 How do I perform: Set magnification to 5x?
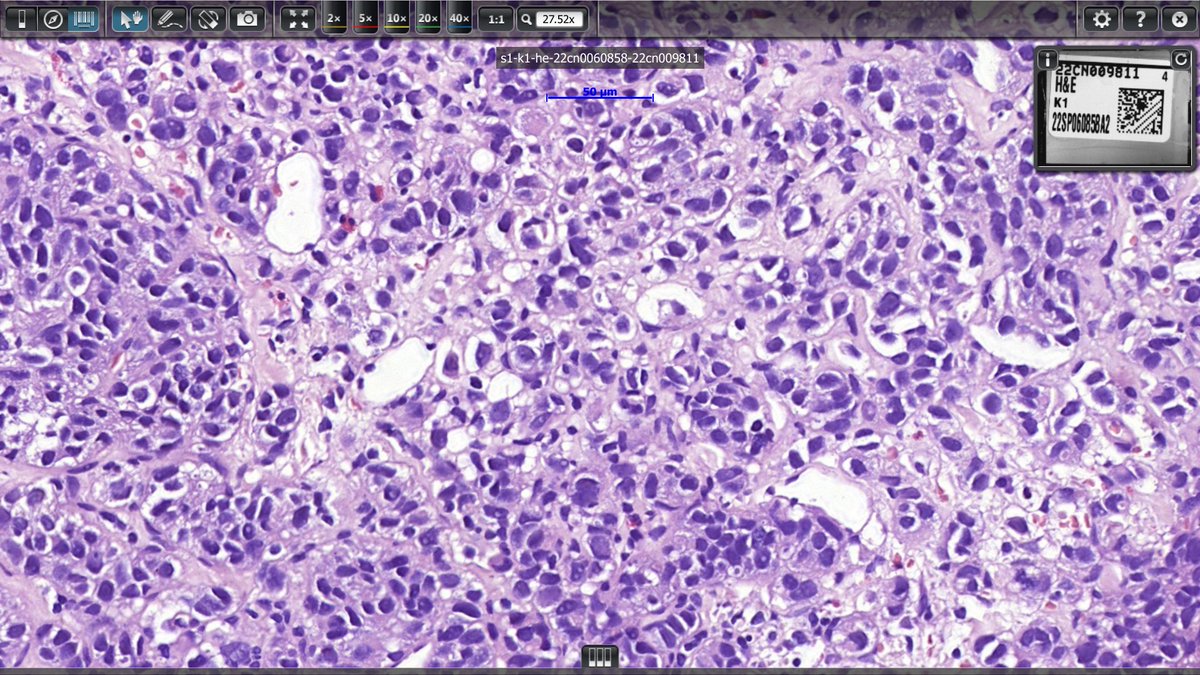(x=366, y=19)
